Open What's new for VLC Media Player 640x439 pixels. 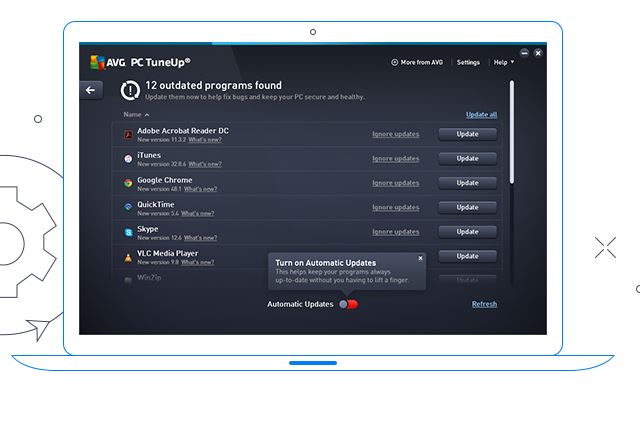click(x=198, y=262)
